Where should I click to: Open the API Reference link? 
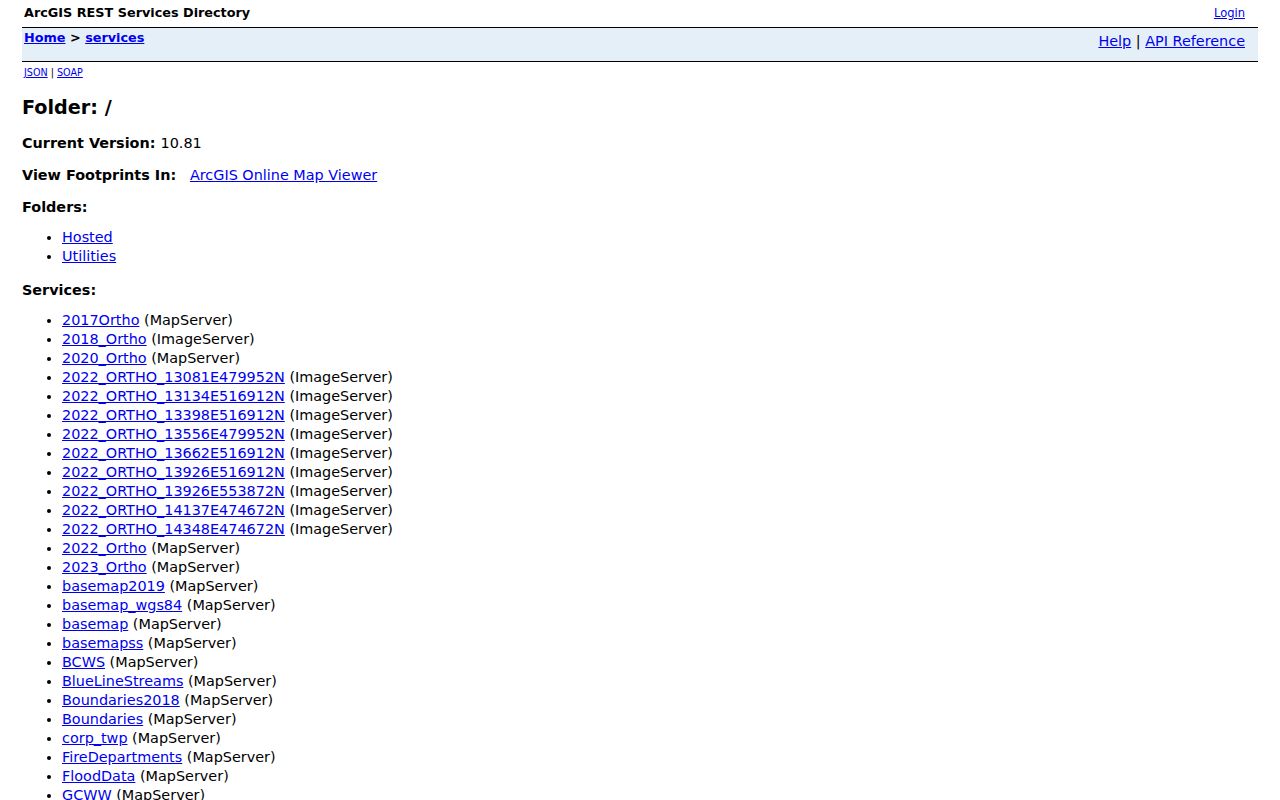1195,41
